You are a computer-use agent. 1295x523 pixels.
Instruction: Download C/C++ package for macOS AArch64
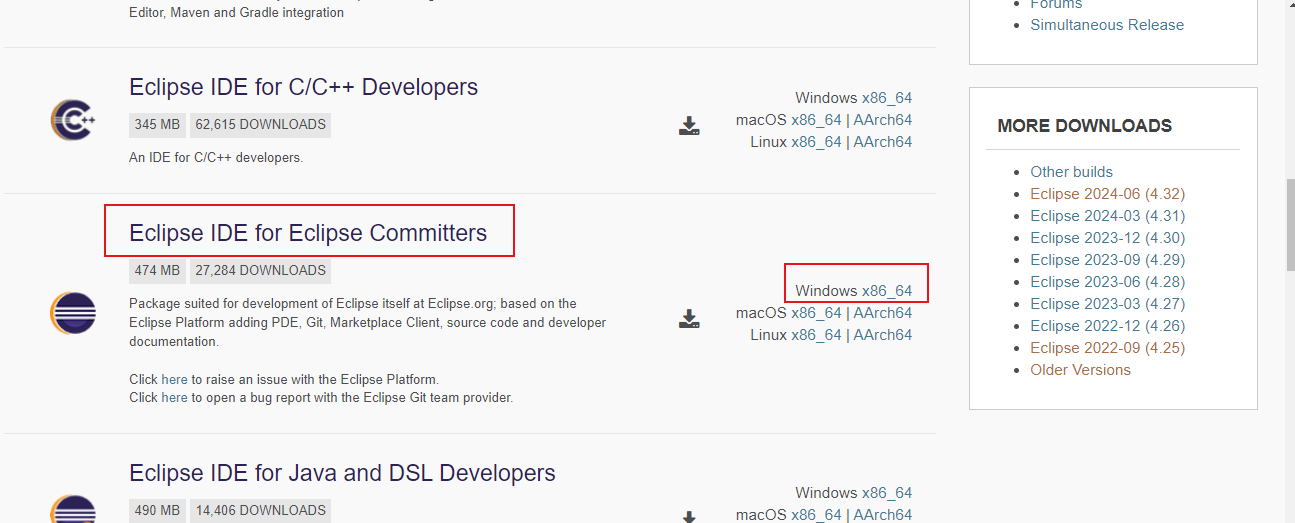882,120
